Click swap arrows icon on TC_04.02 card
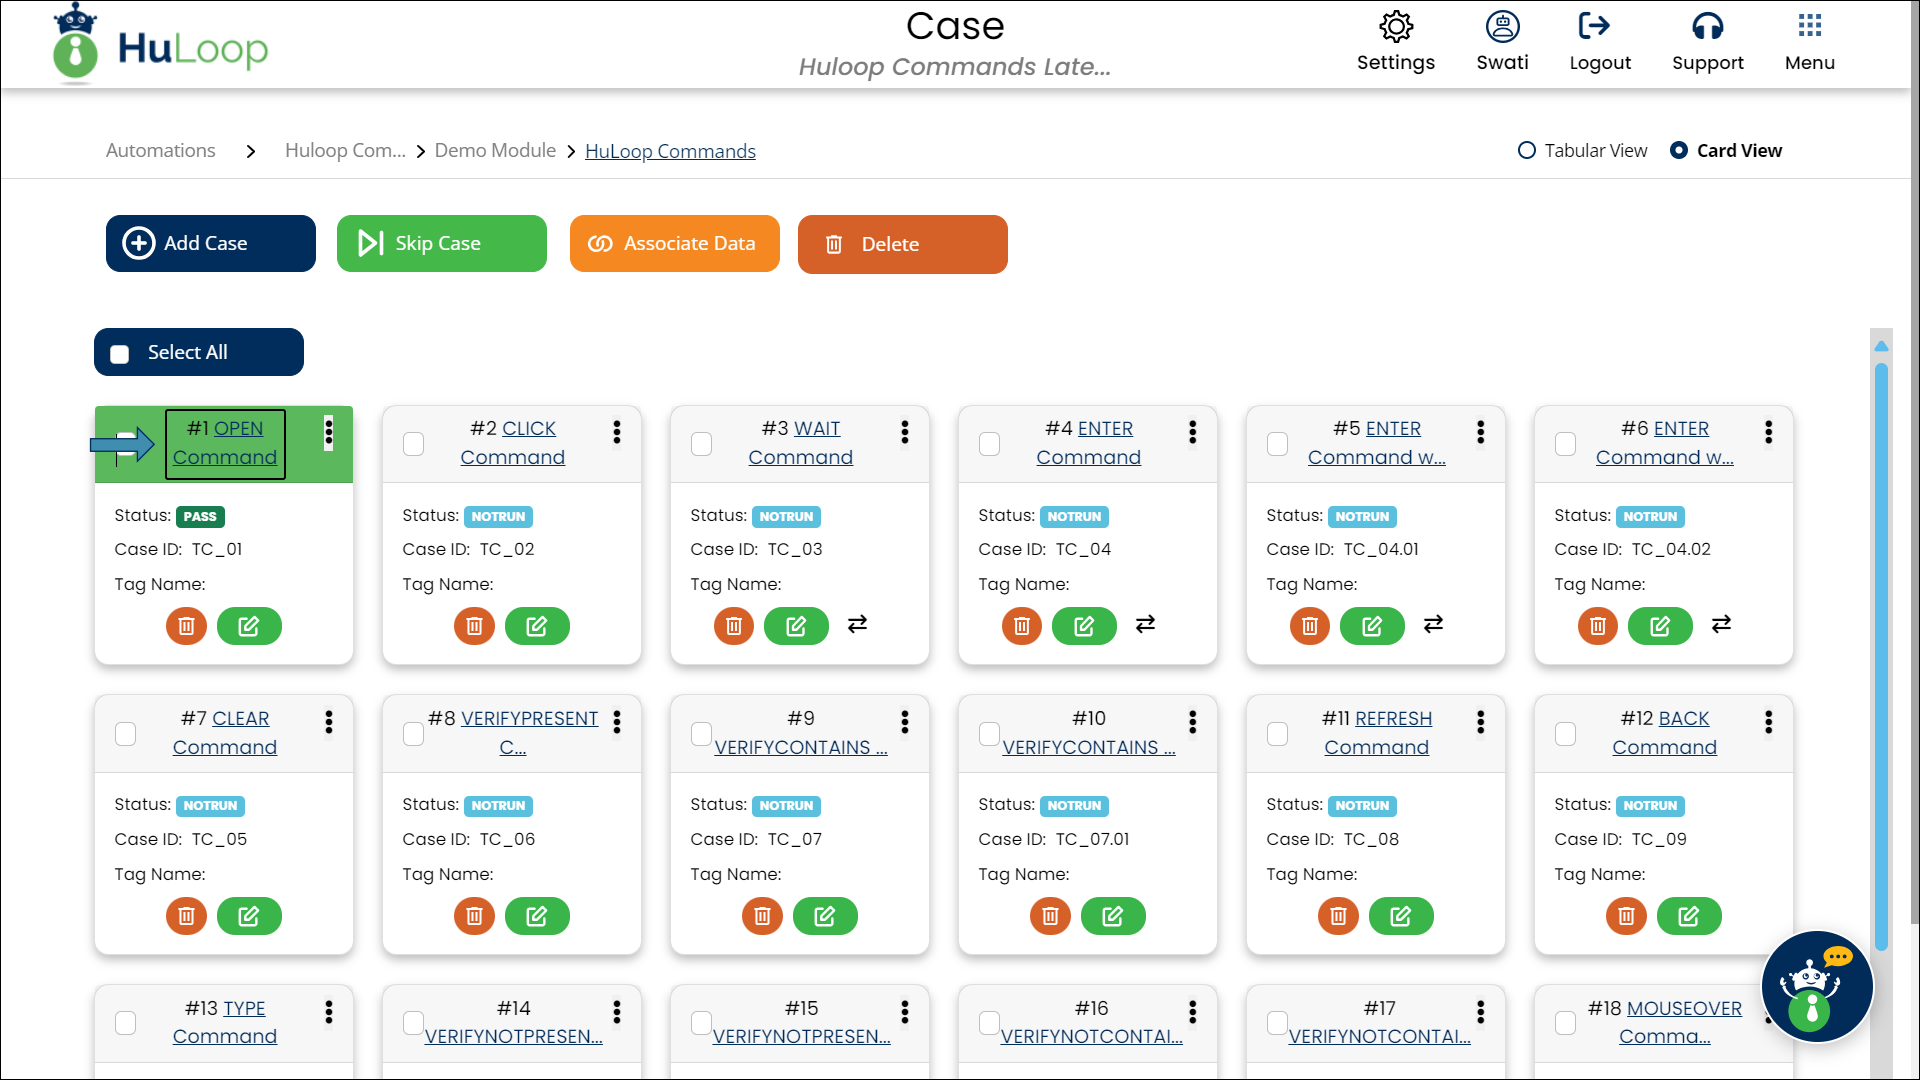The image size is (1920, 1080). click(x=1721, y=624)
